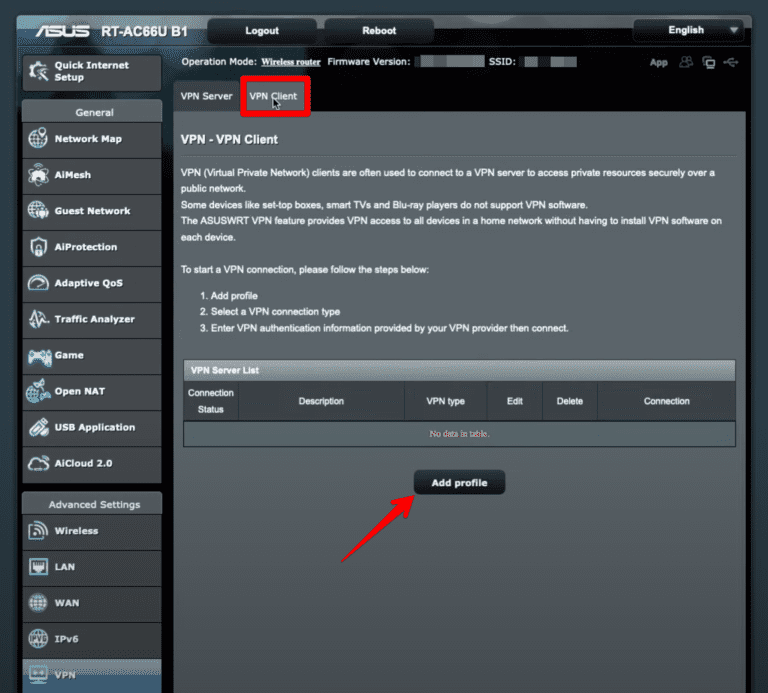The height and width of the screenshot is (693, 768).
Task: Click the Game controller icon
Action: pyautogui.click(x=39, y=357)
